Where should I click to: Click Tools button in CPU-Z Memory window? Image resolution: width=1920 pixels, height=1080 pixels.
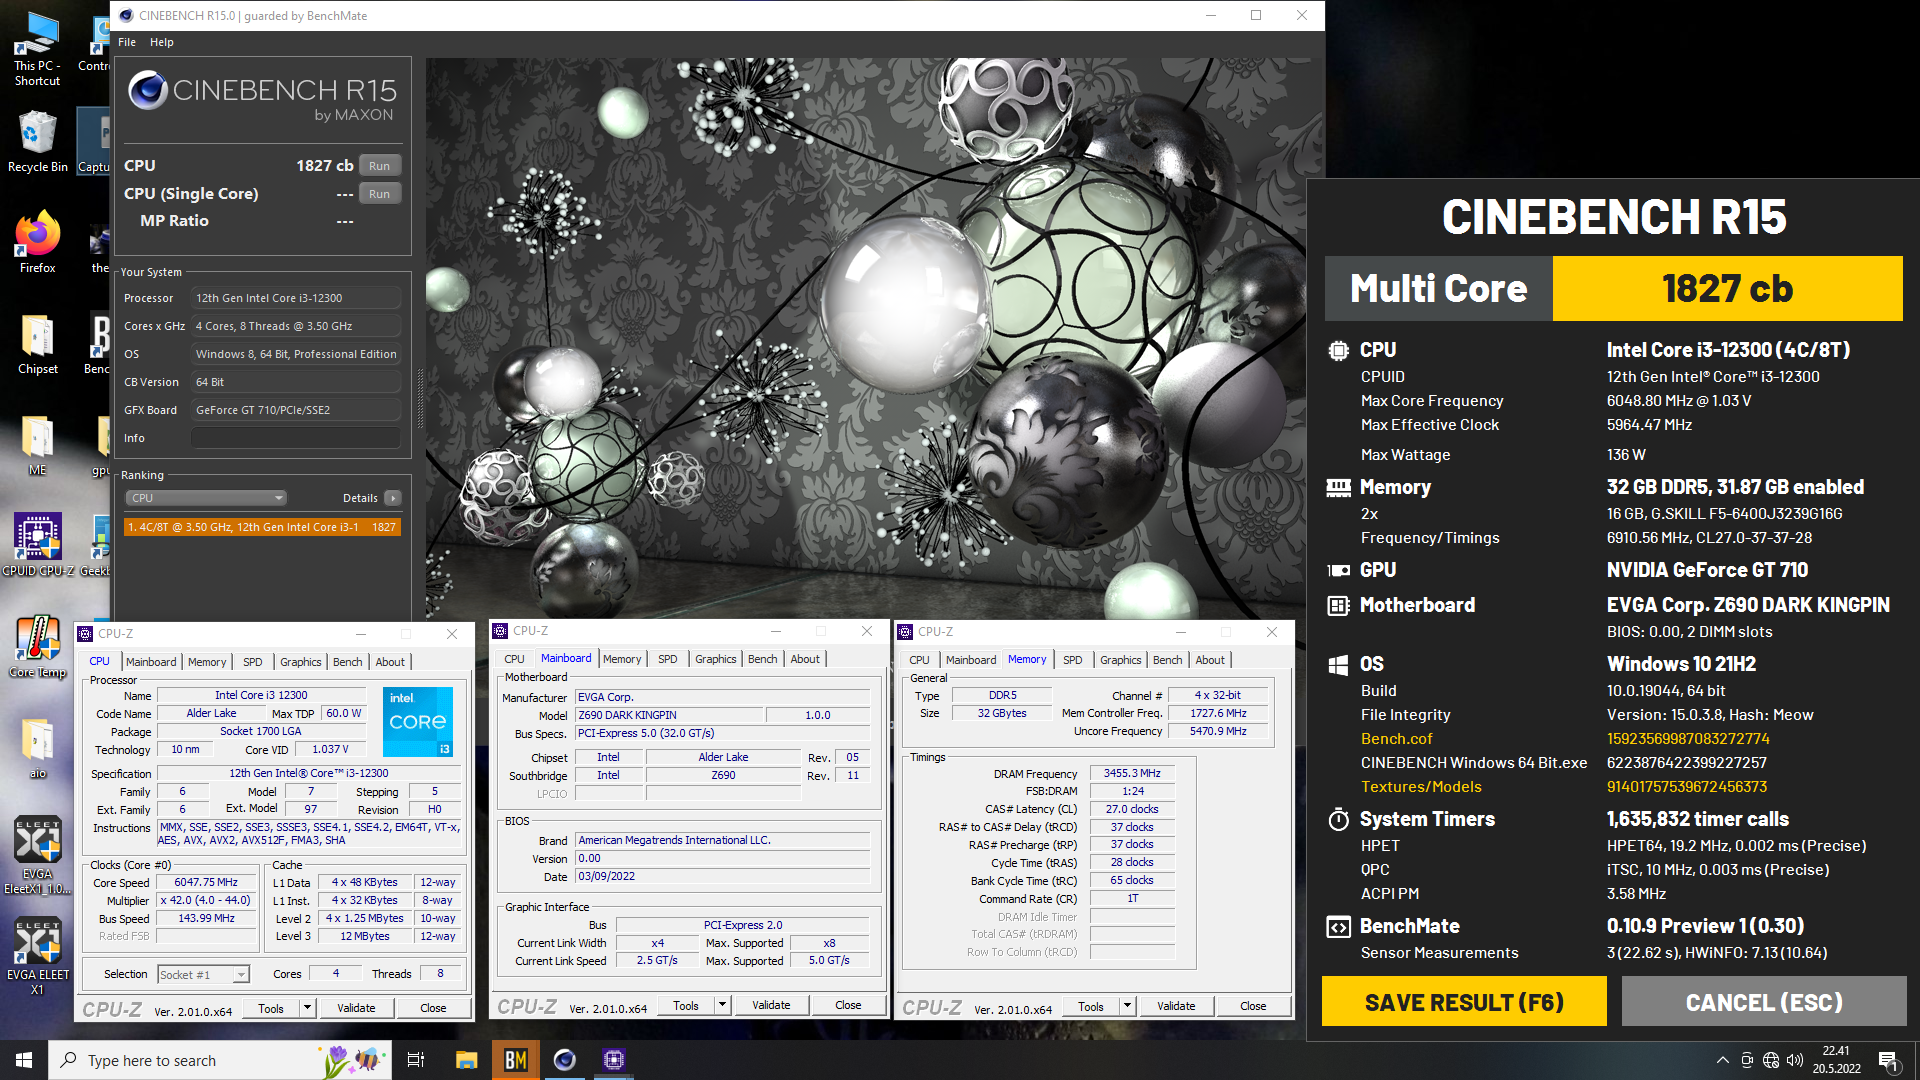click(x=1091, y=1006)
